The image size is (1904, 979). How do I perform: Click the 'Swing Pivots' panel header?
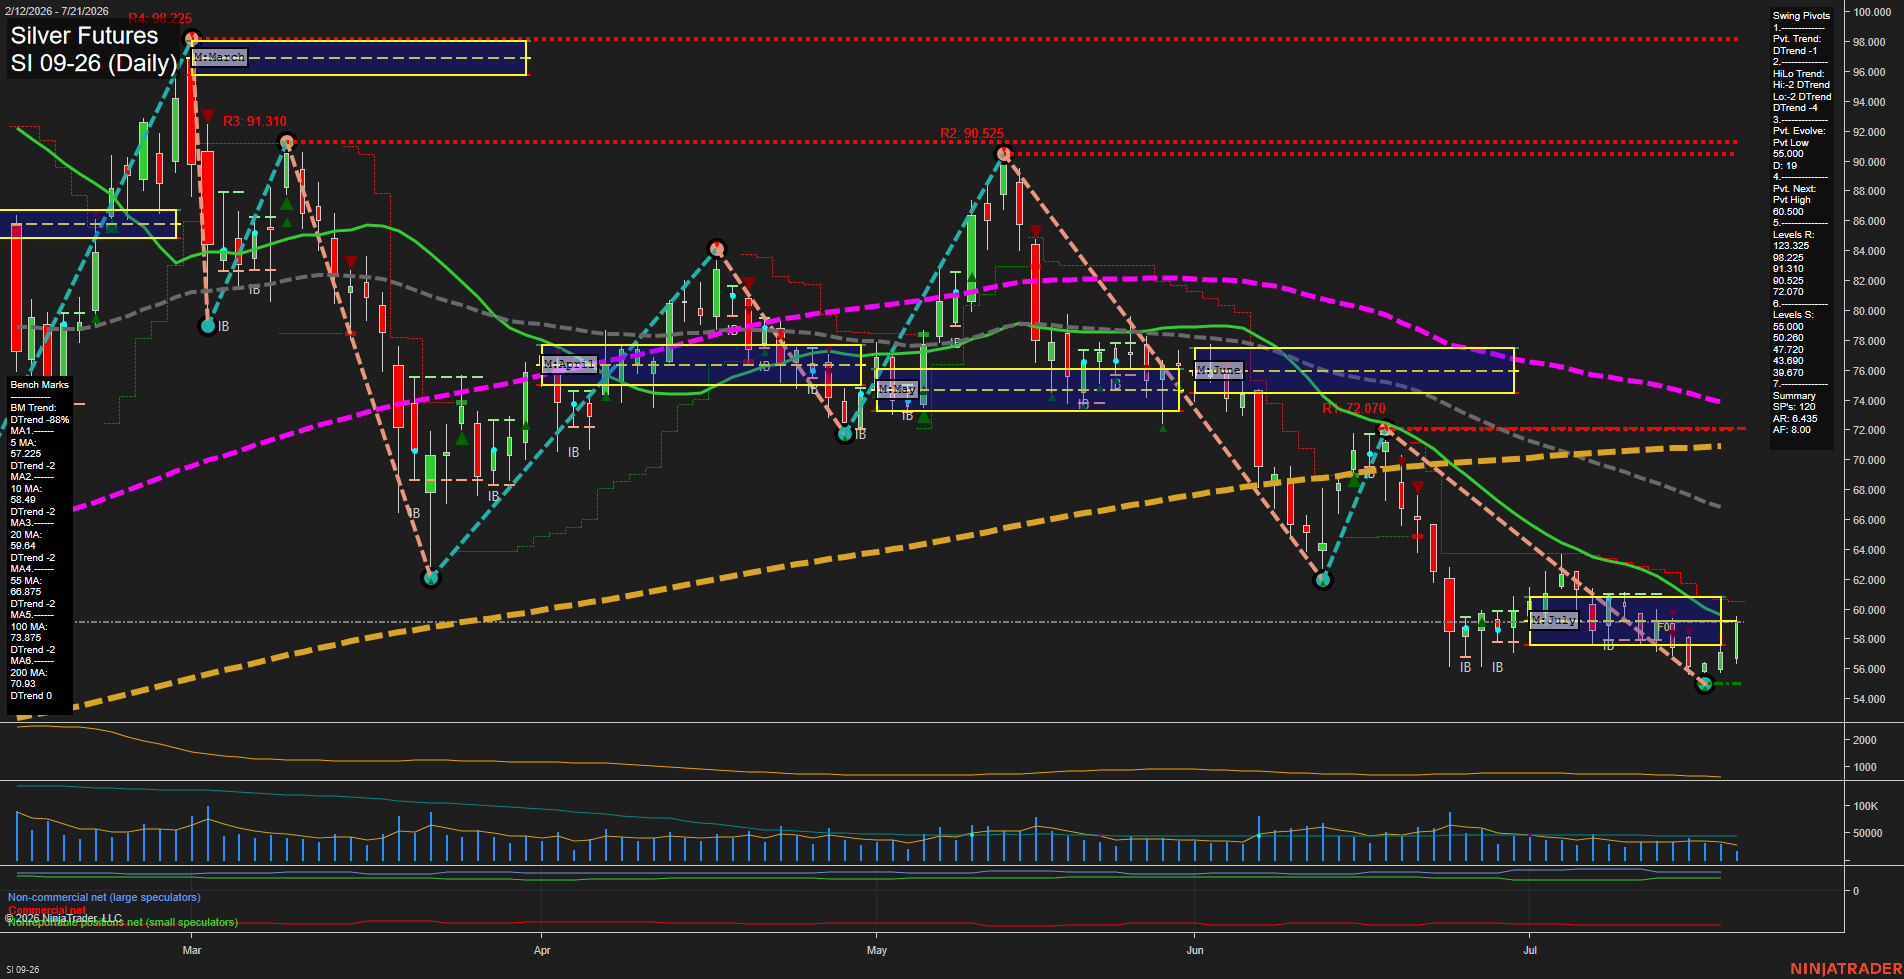pyautogui.click(x=1801, y=16)
